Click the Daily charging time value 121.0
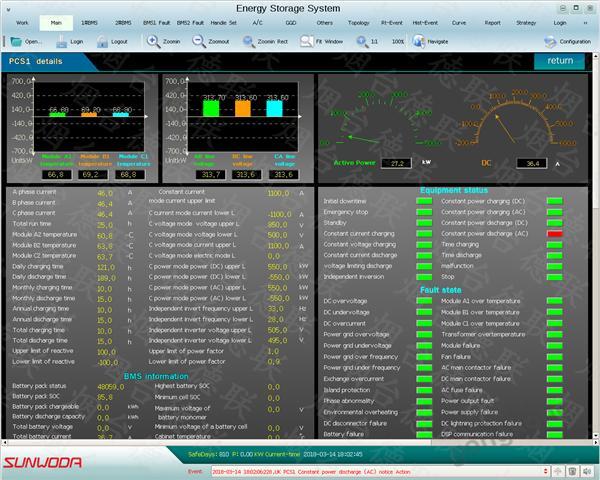The image size is (600, 480). coord(106,267)
